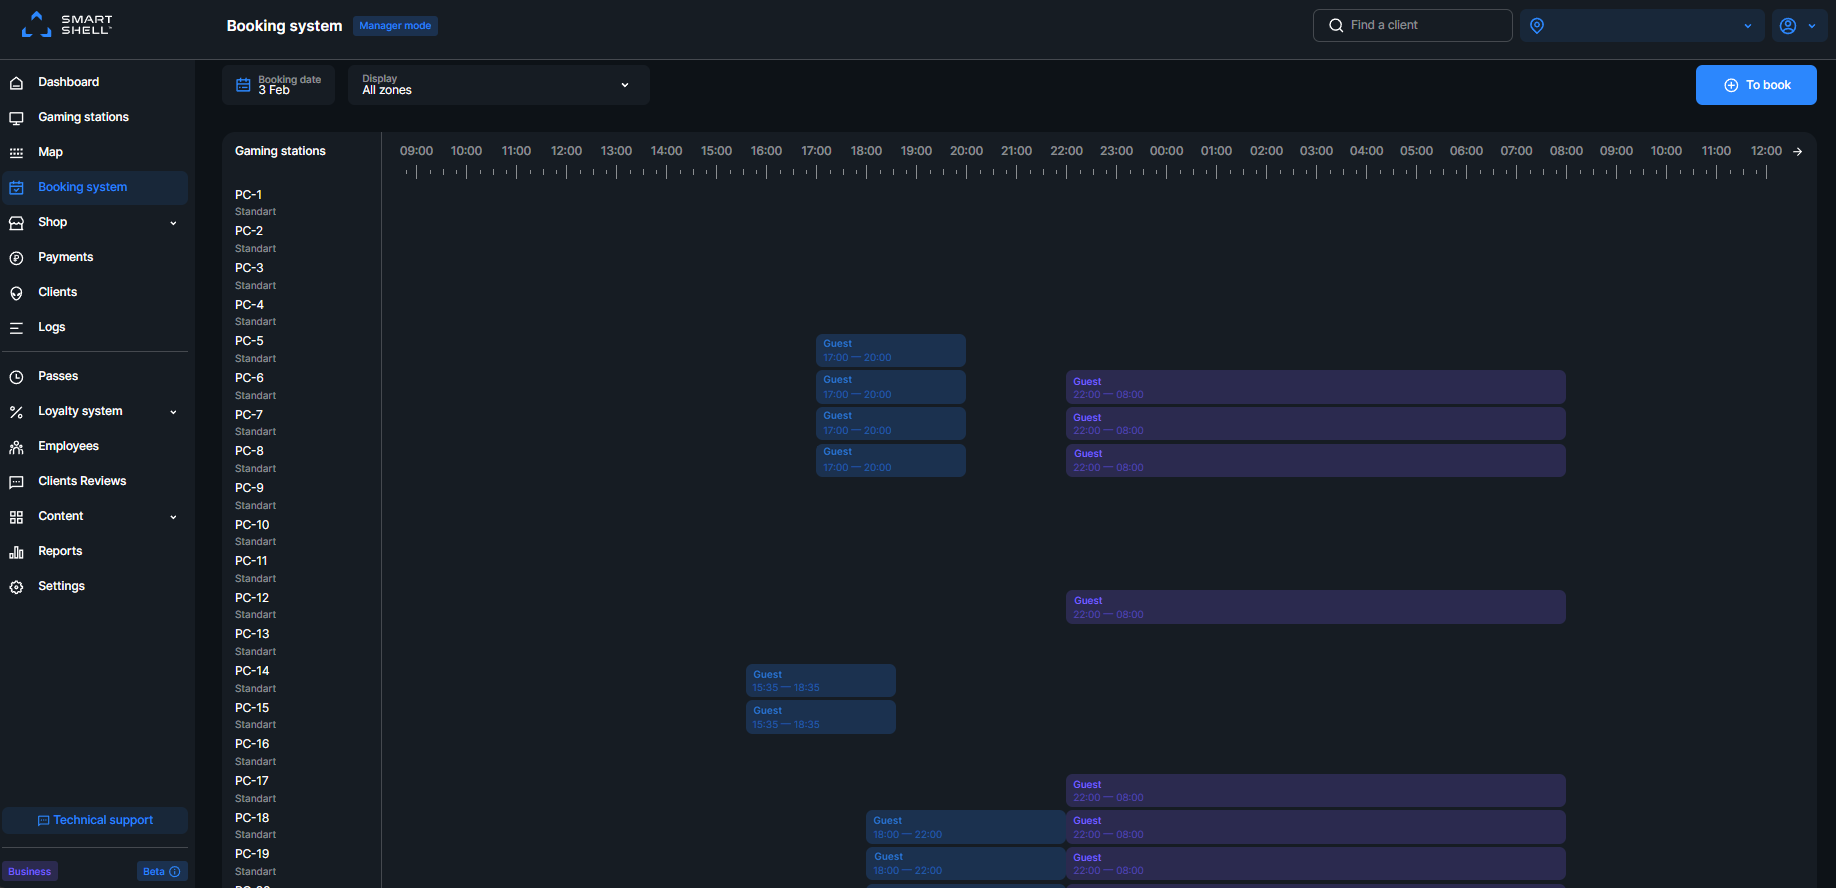The width and height of the screenshot is (1836, 888).
Task: Go to Gaming stations page
Action: pos(83,117)
